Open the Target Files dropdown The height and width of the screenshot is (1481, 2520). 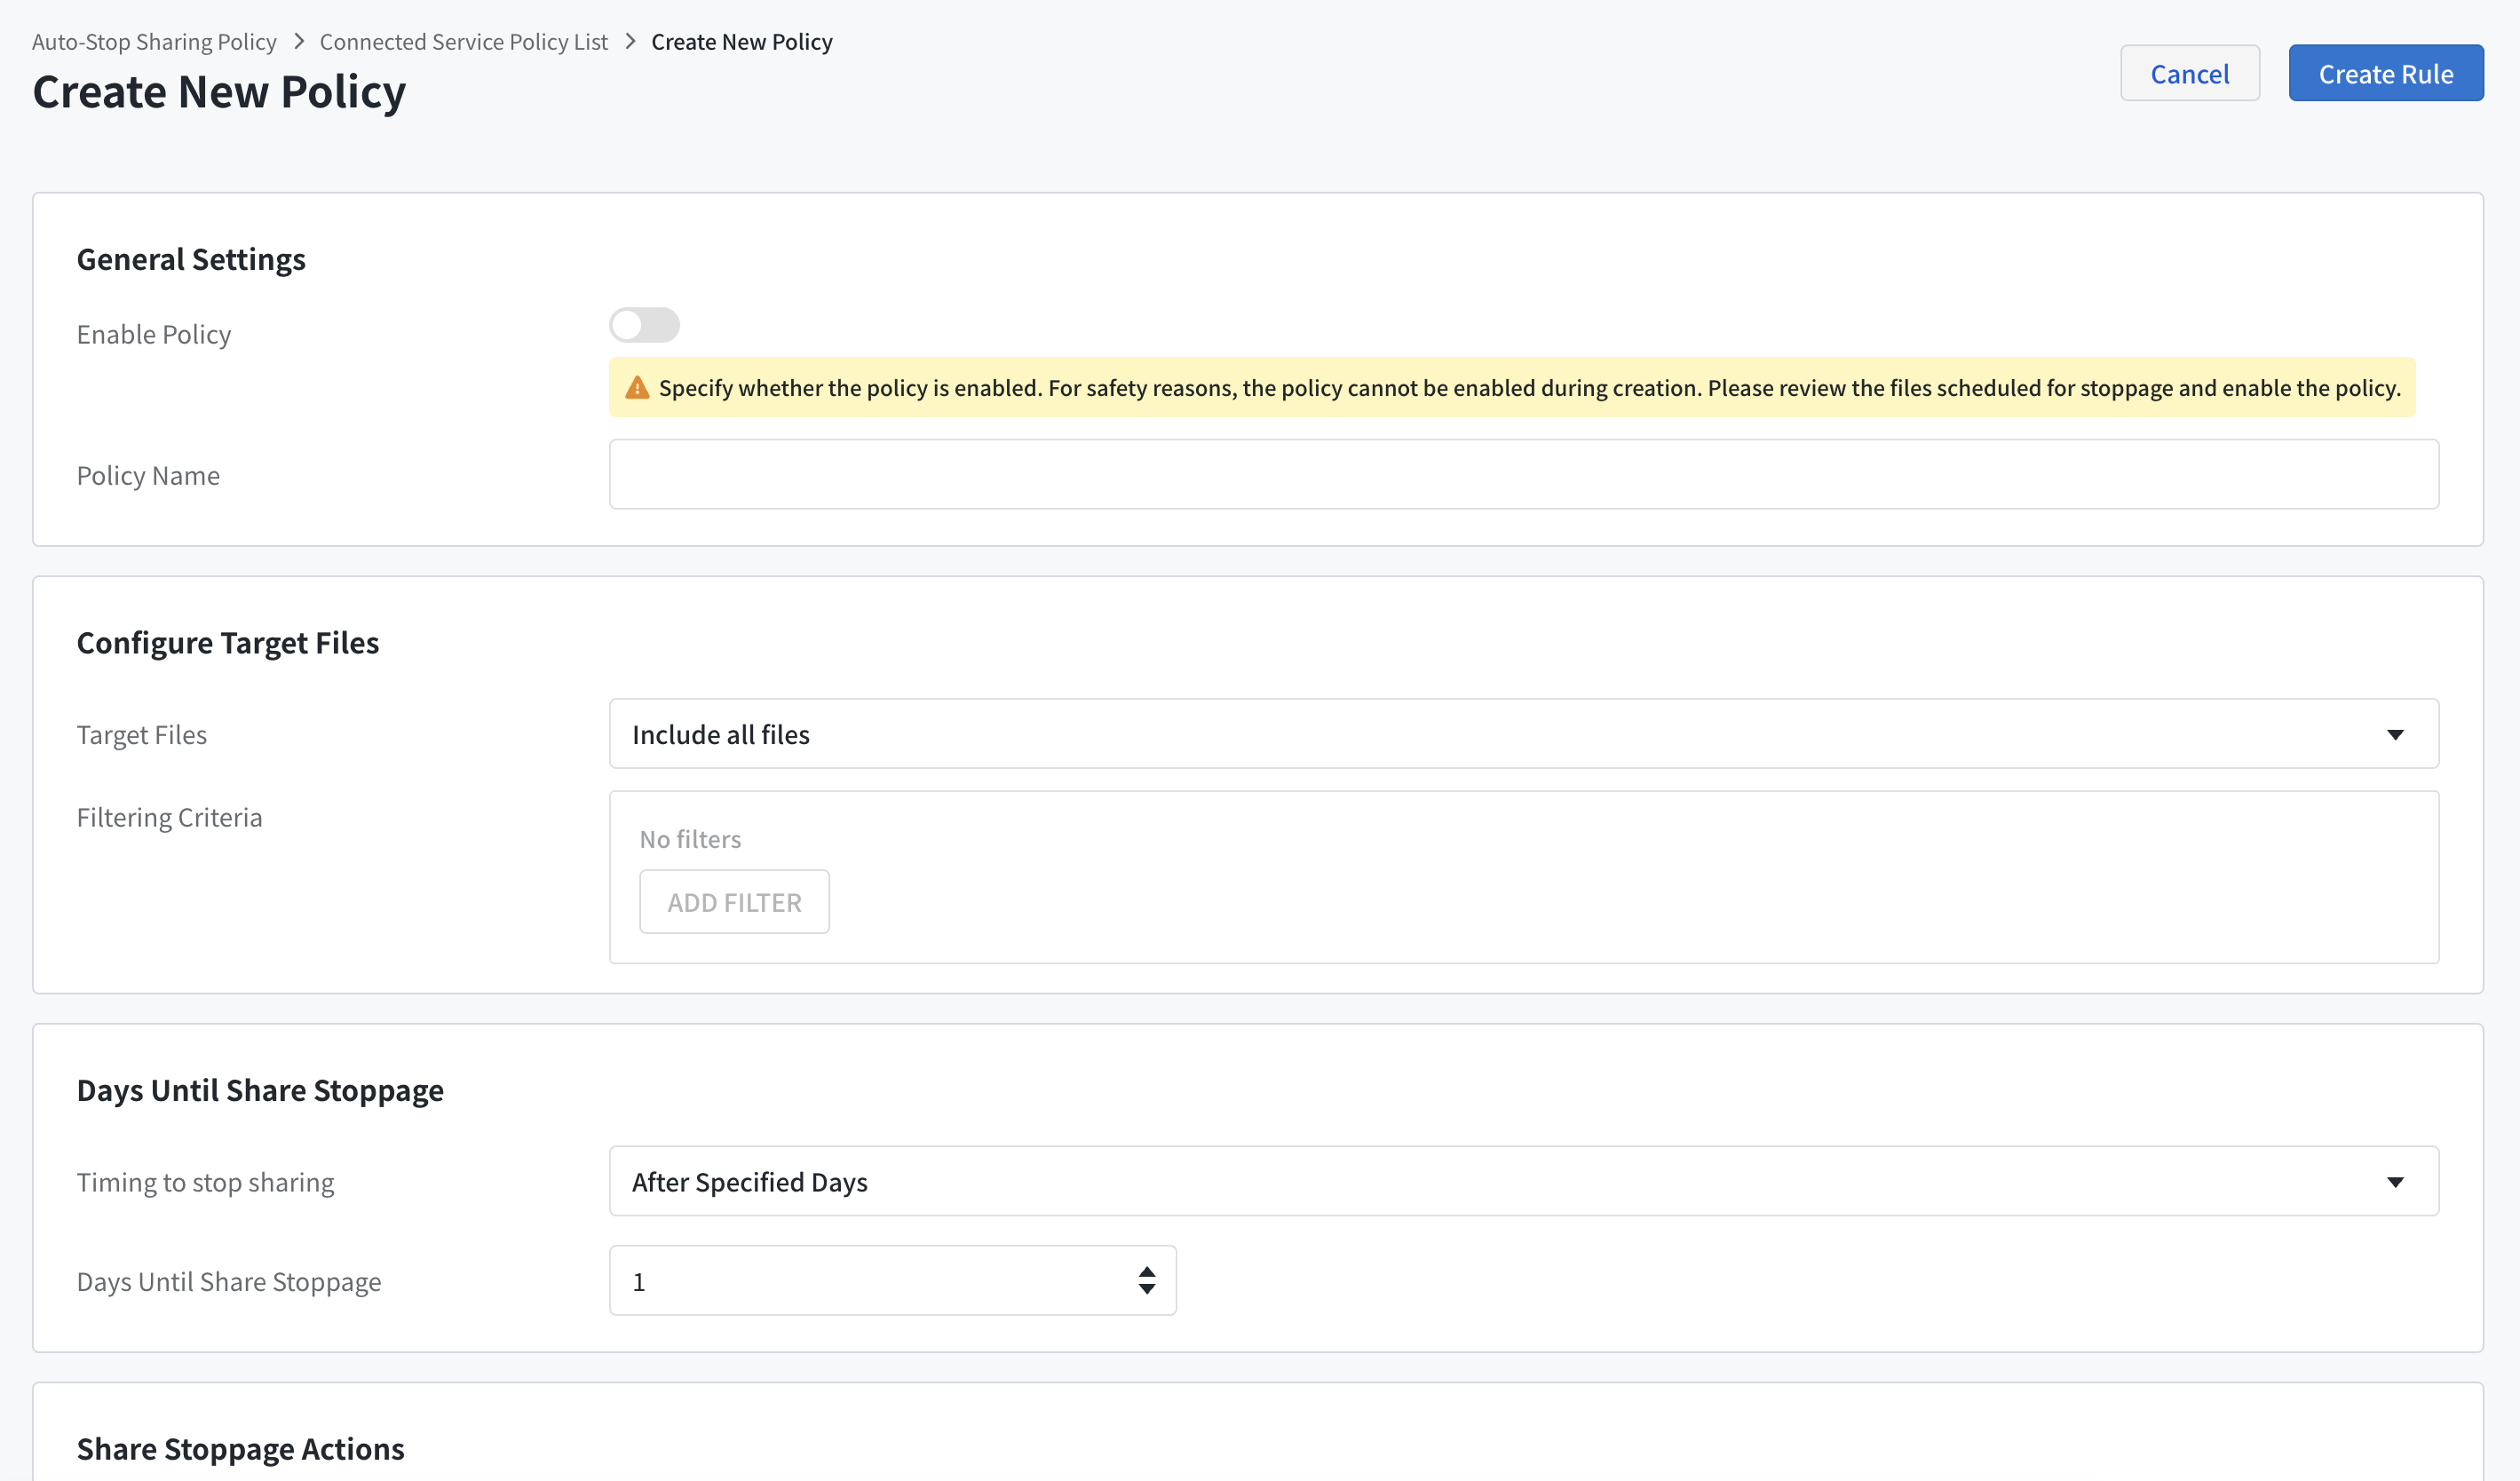(1524, 734)
